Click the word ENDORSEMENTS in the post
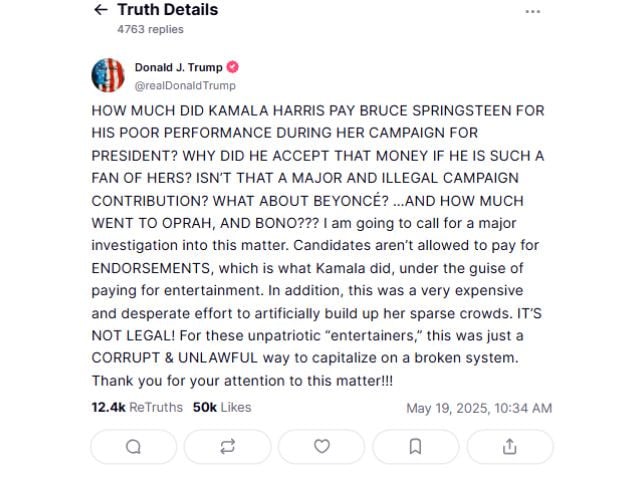 coord(151,268)
